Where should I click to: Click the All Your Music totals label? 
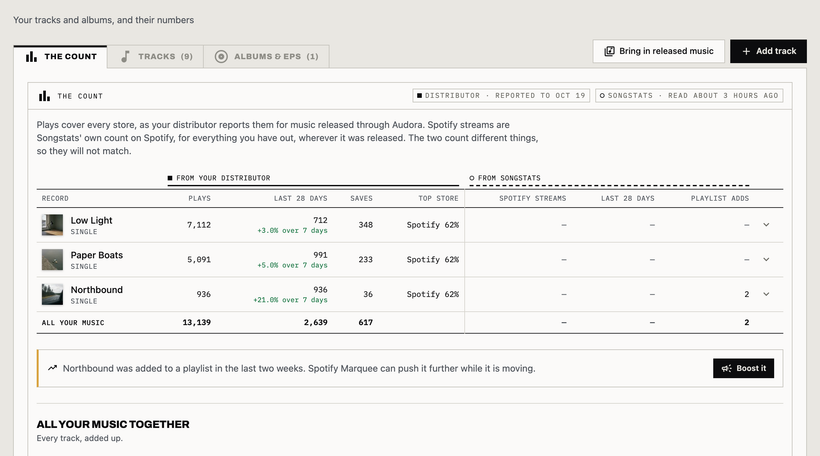73,323
